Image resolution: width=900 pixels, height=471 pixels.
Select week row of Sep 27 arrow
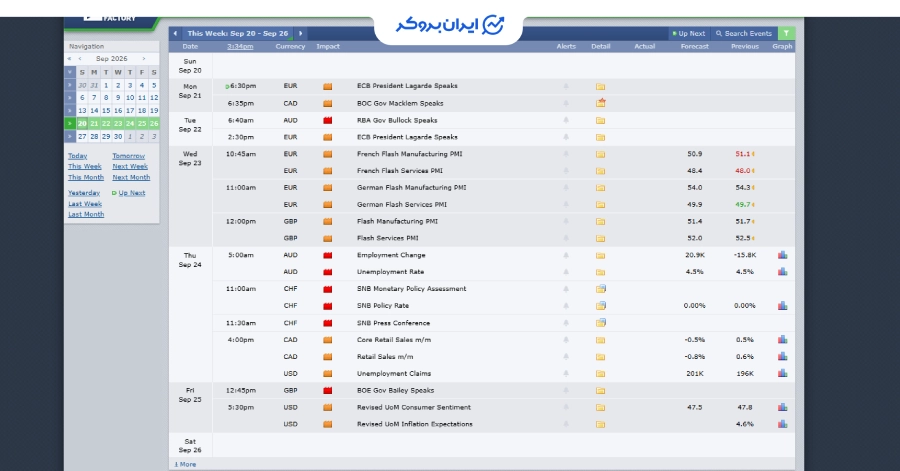[x=69, y=137]
